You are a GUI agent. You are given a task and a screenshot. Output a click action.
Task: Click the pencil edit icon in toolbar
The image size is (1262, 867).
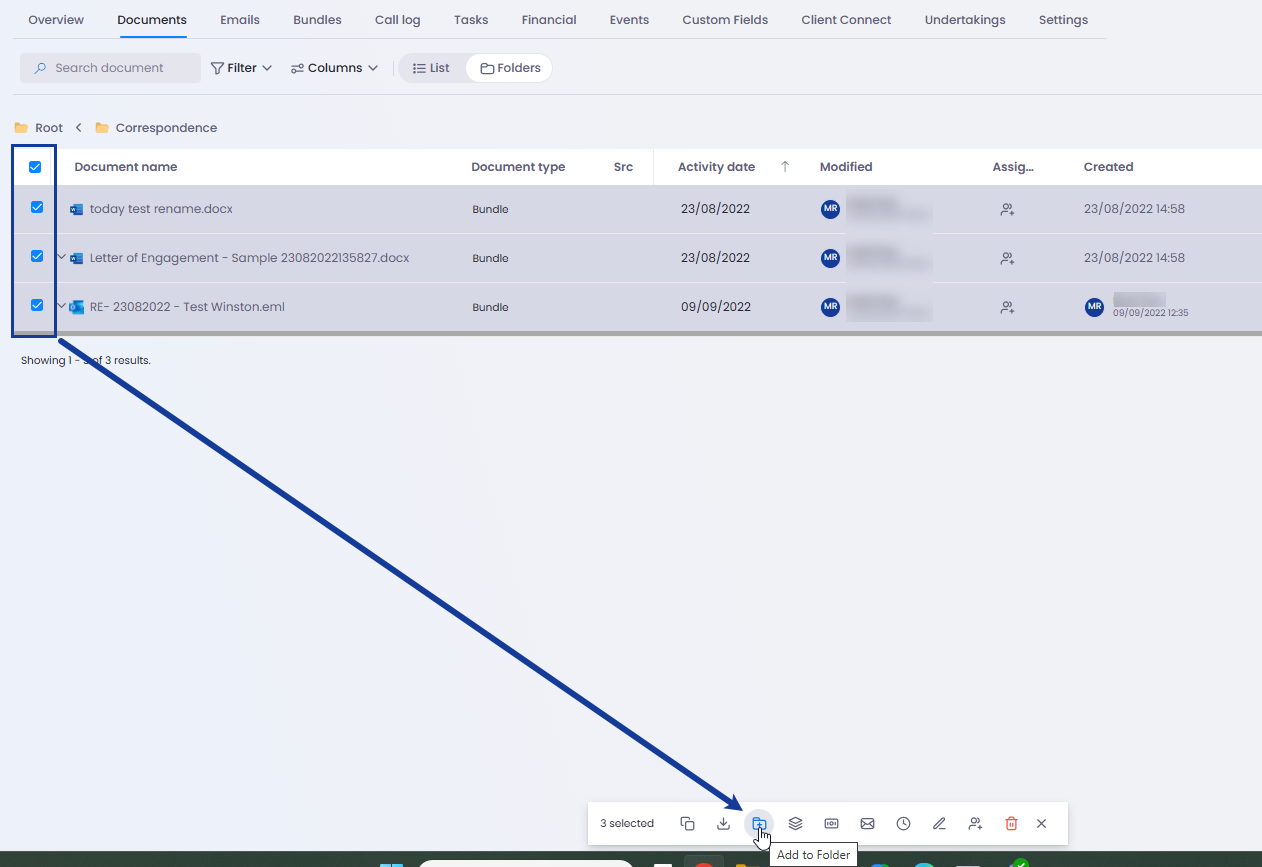(939, 823)
